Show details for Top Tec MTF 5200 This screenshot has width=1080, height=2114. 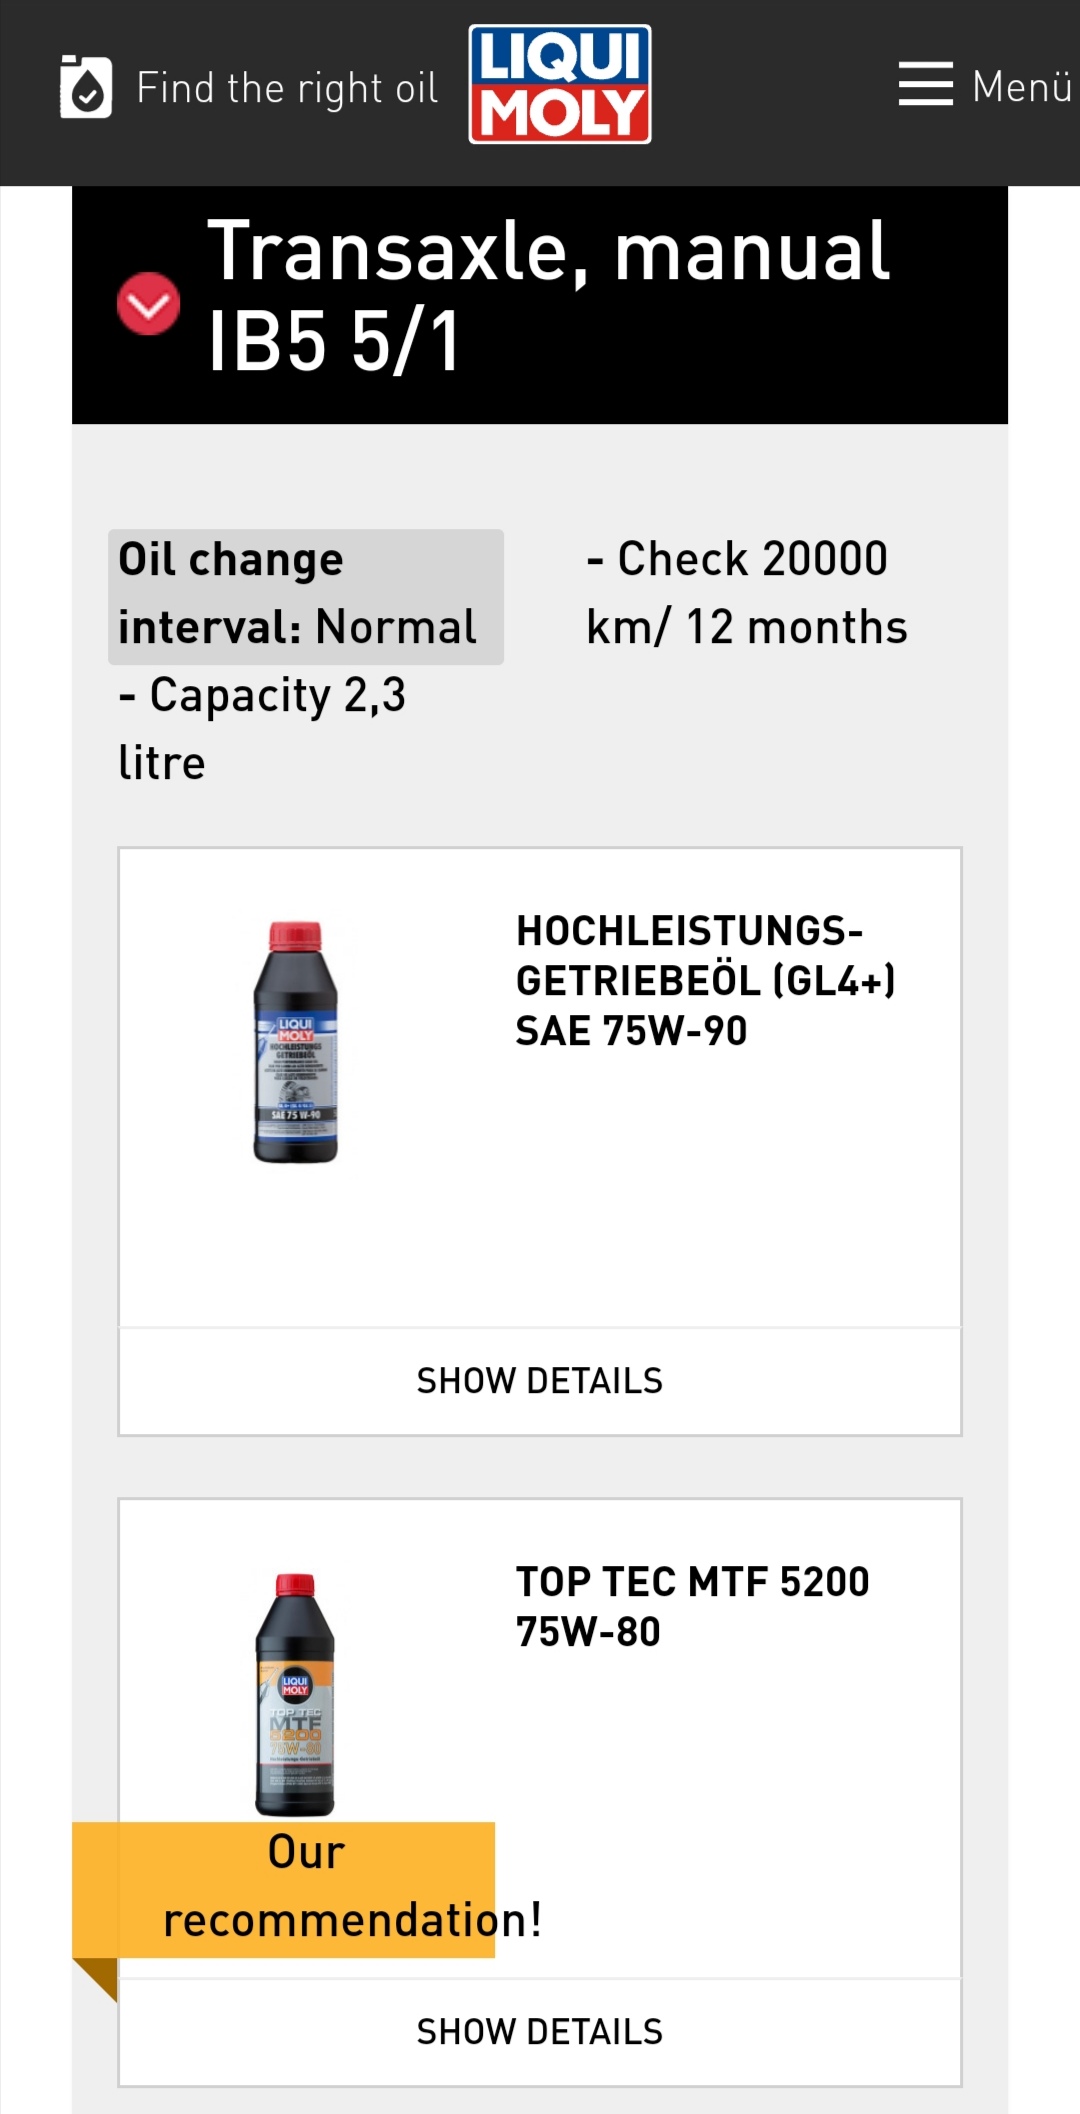tap(540, 2032)
